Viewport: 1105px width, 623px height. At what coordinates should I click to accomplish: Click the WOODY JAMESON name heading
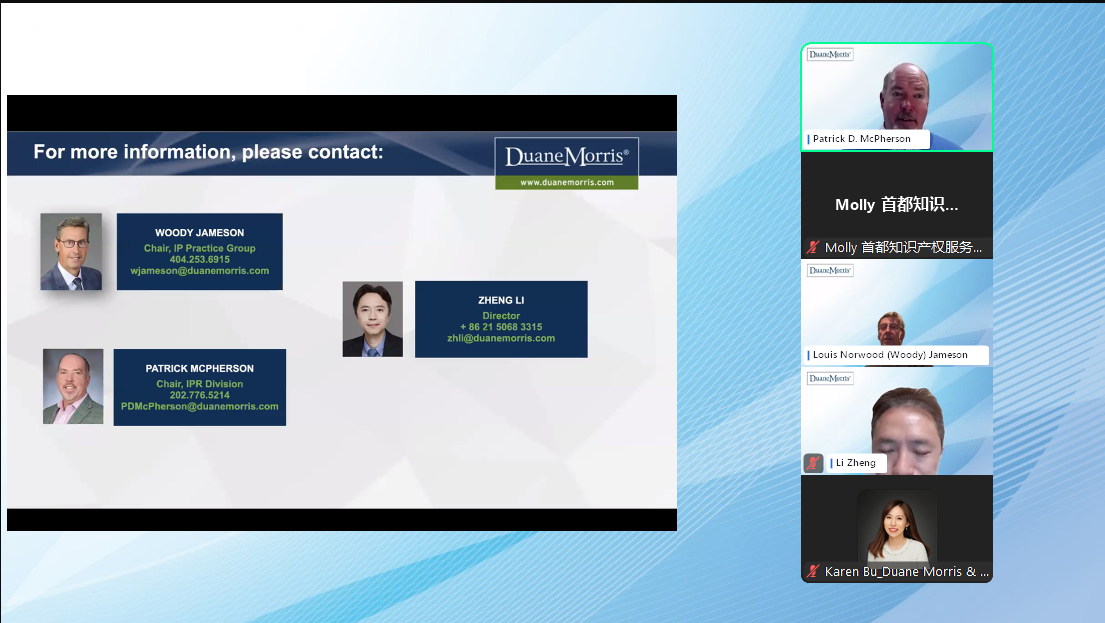coord(199,233)
